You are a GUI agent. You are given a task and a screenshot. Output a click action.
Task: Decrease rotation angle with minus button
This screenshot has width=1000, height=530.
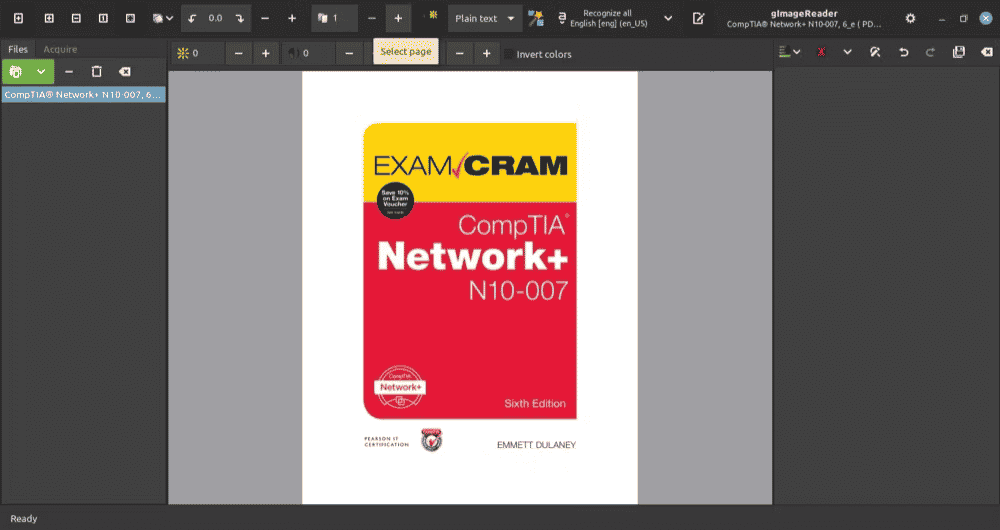click(x=265, y=18)
